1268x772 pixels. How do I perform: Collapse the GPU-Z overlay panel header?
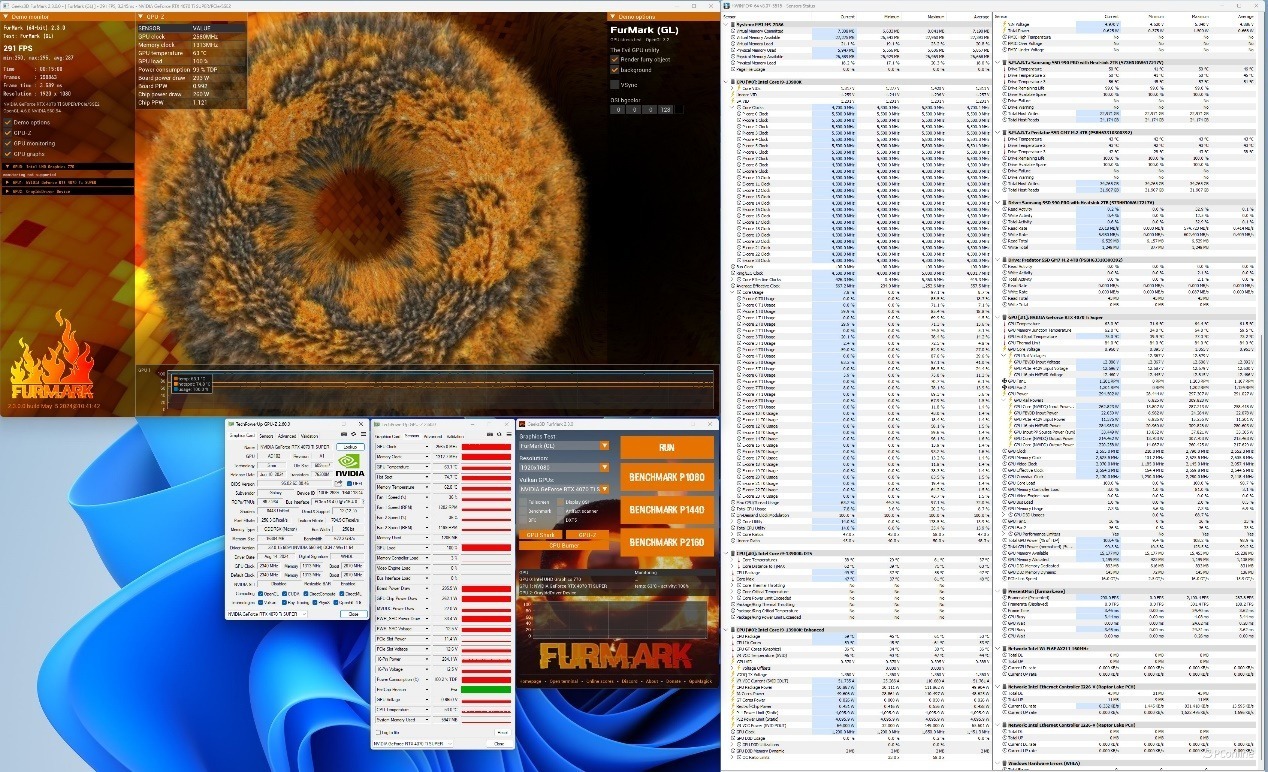click(x=140, y=18)
